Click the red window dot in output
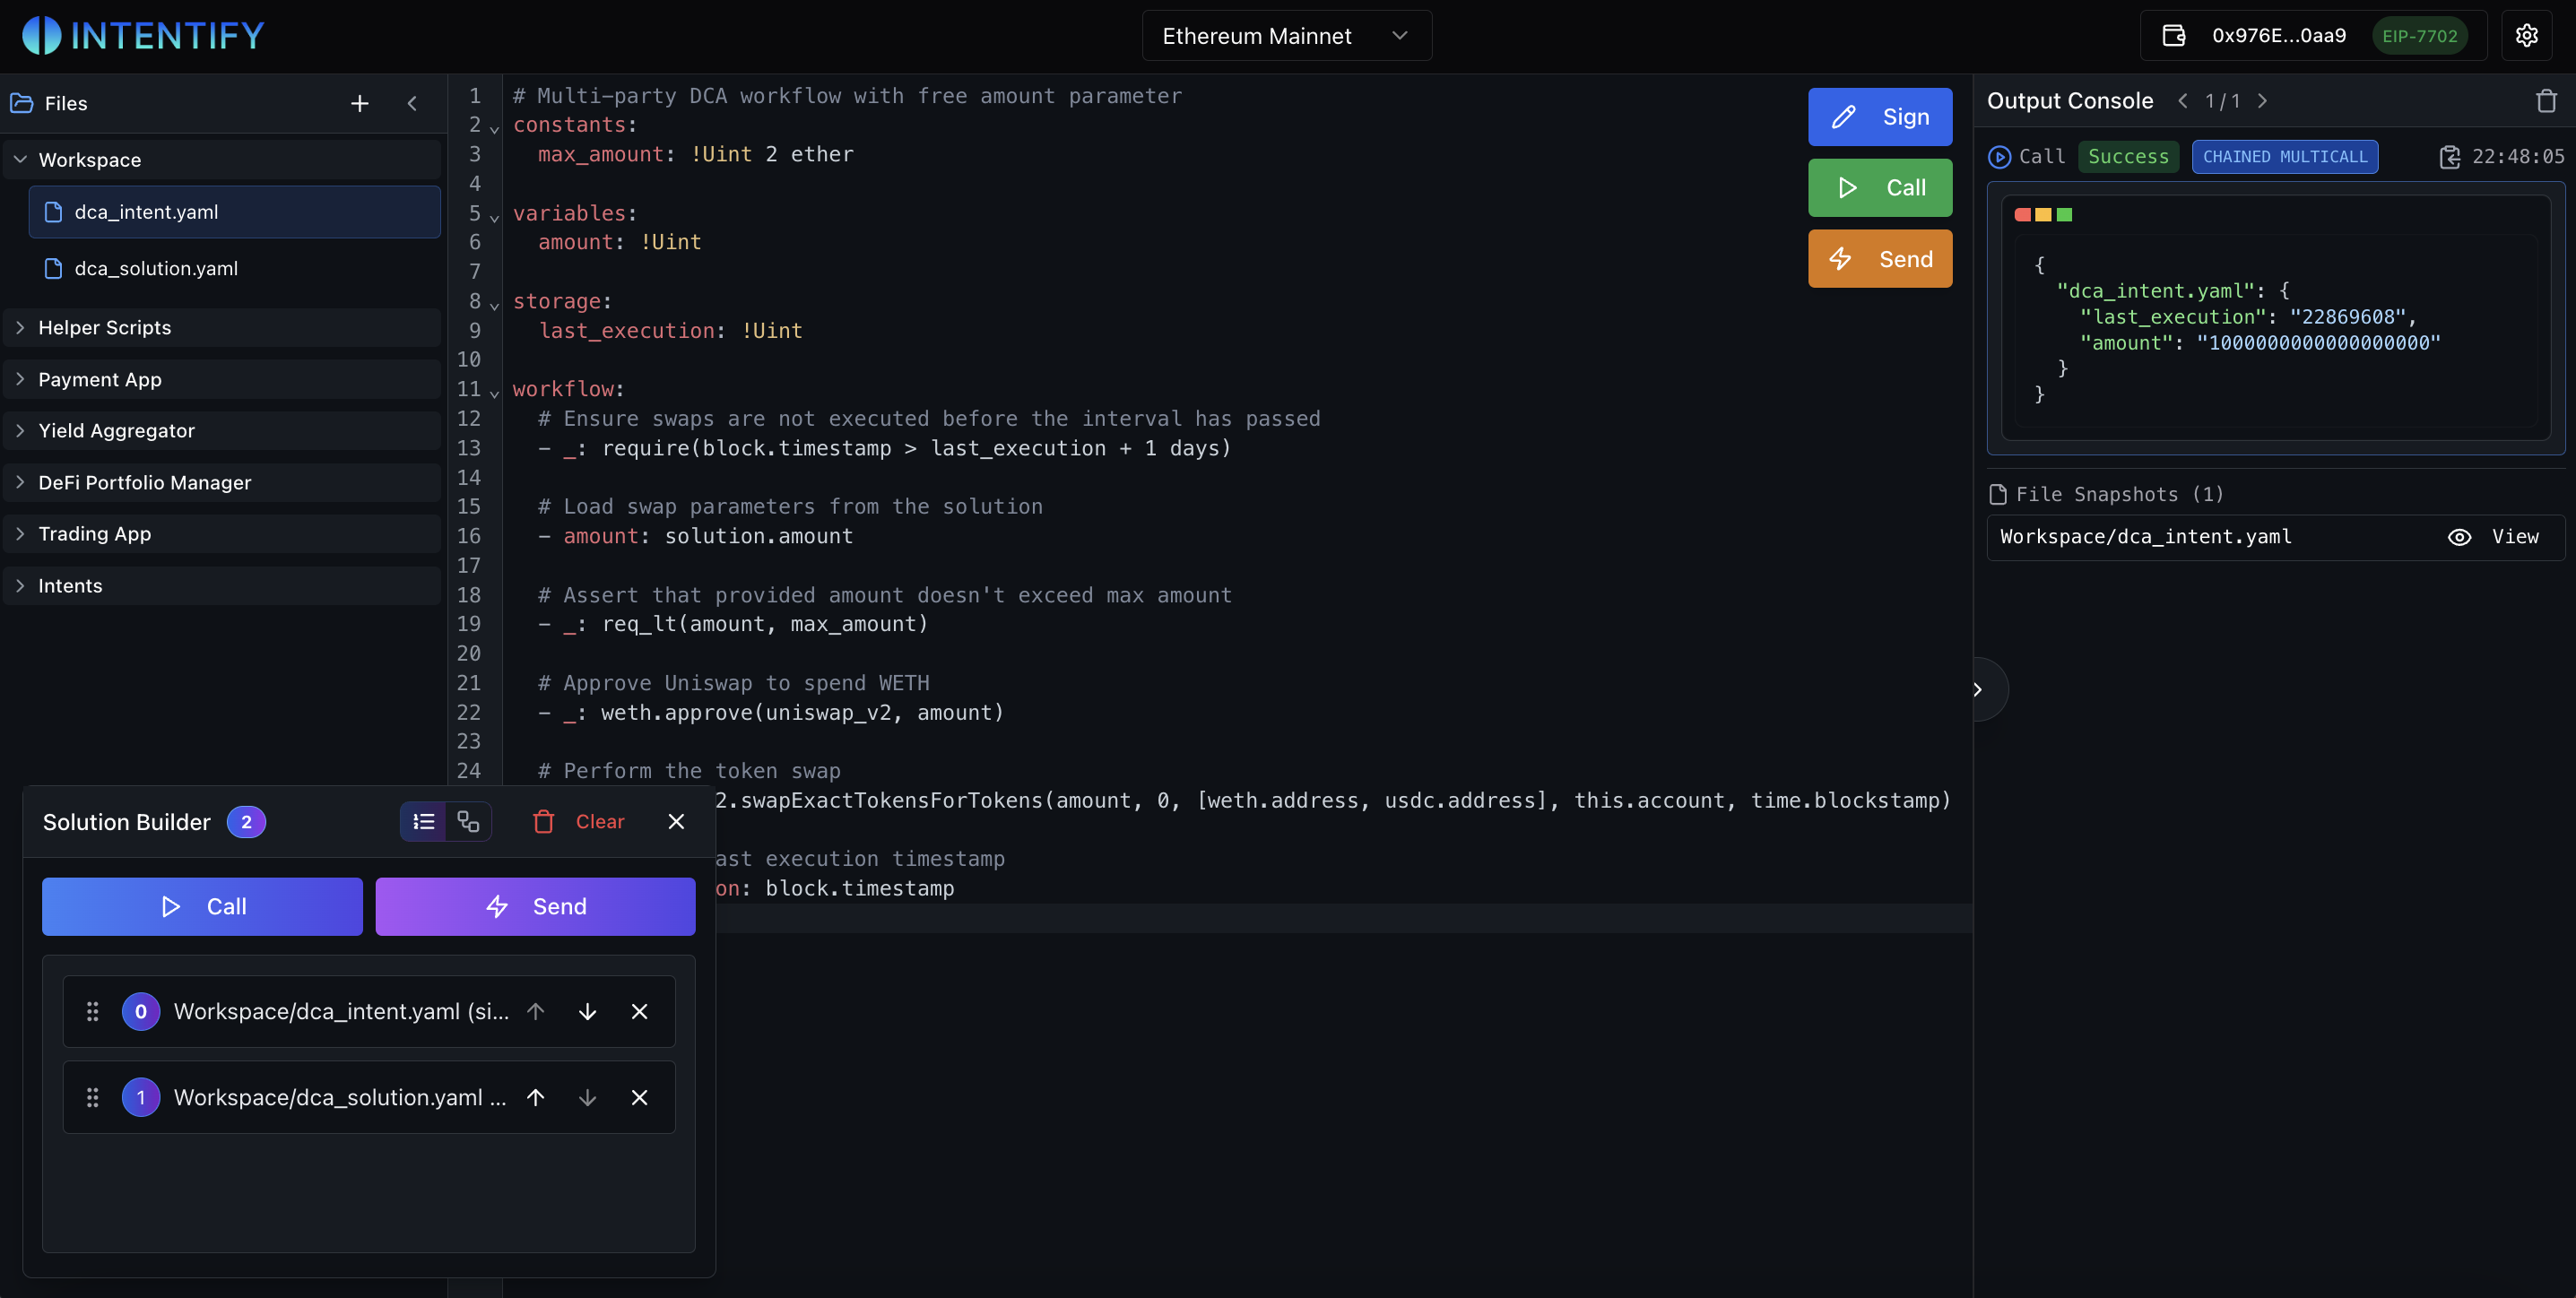 2022,215
